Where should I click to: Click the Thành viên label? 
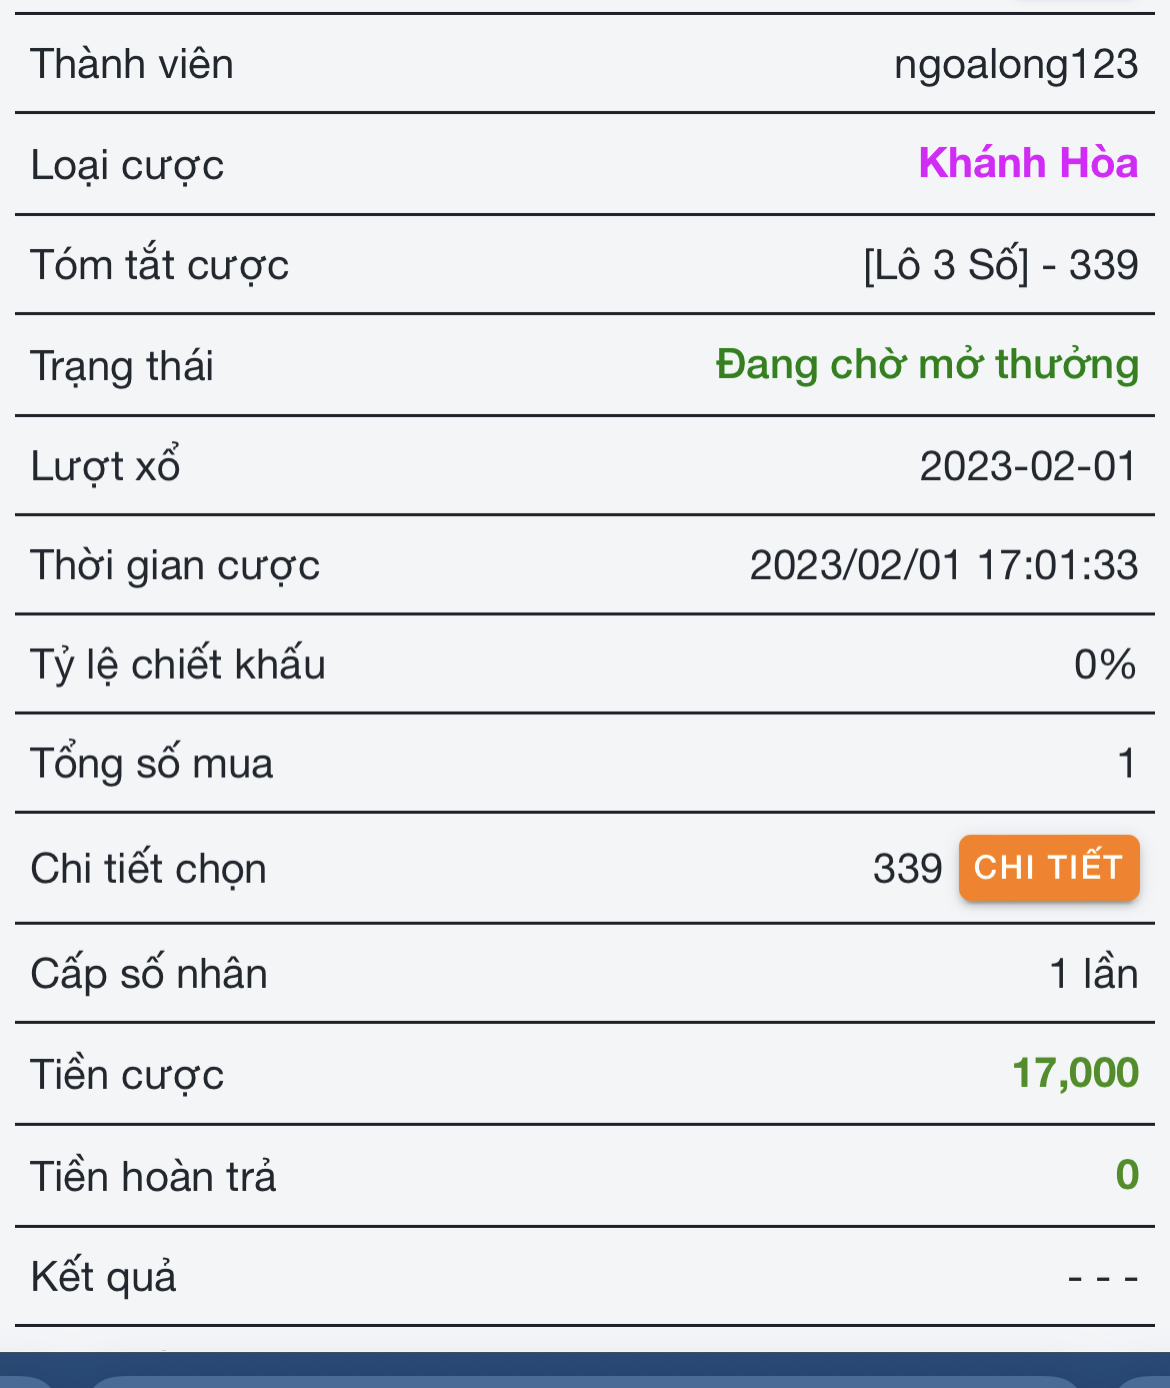[x=132, y=65]
